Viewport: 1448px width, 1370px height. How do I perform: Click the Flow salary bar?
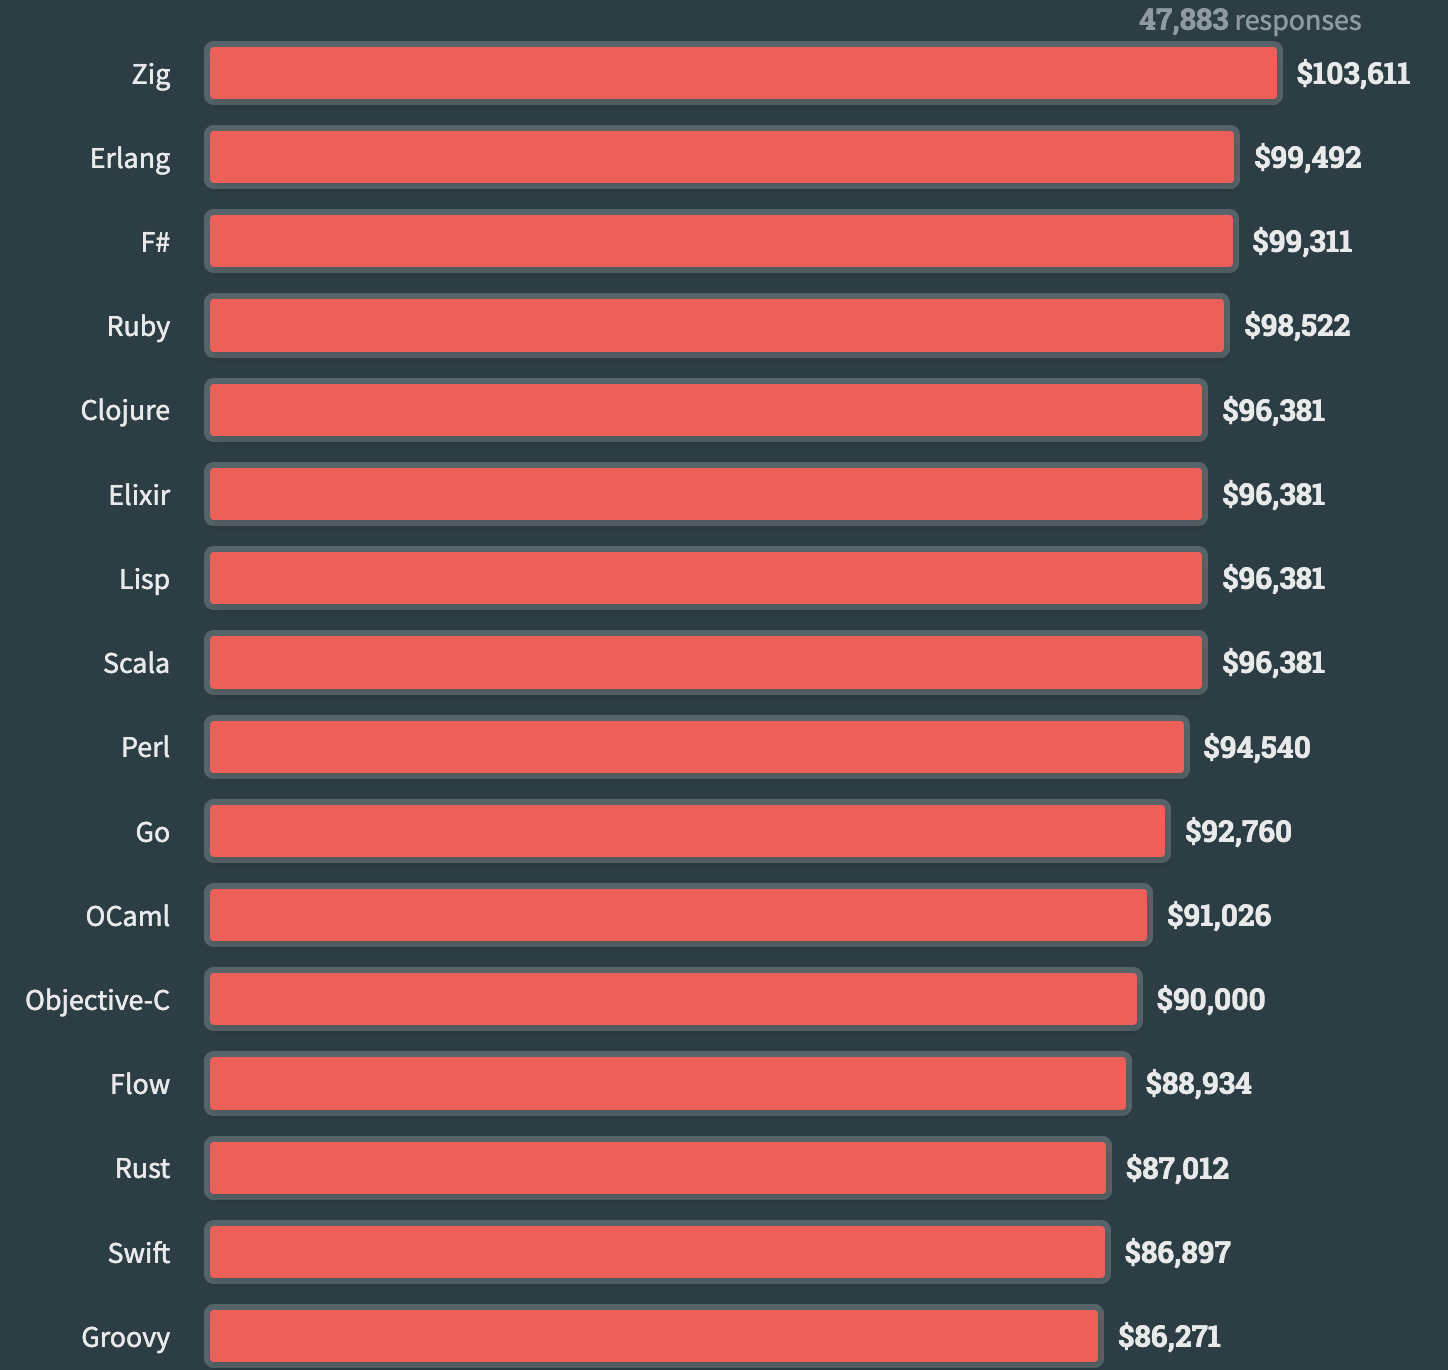(668, 1083)
